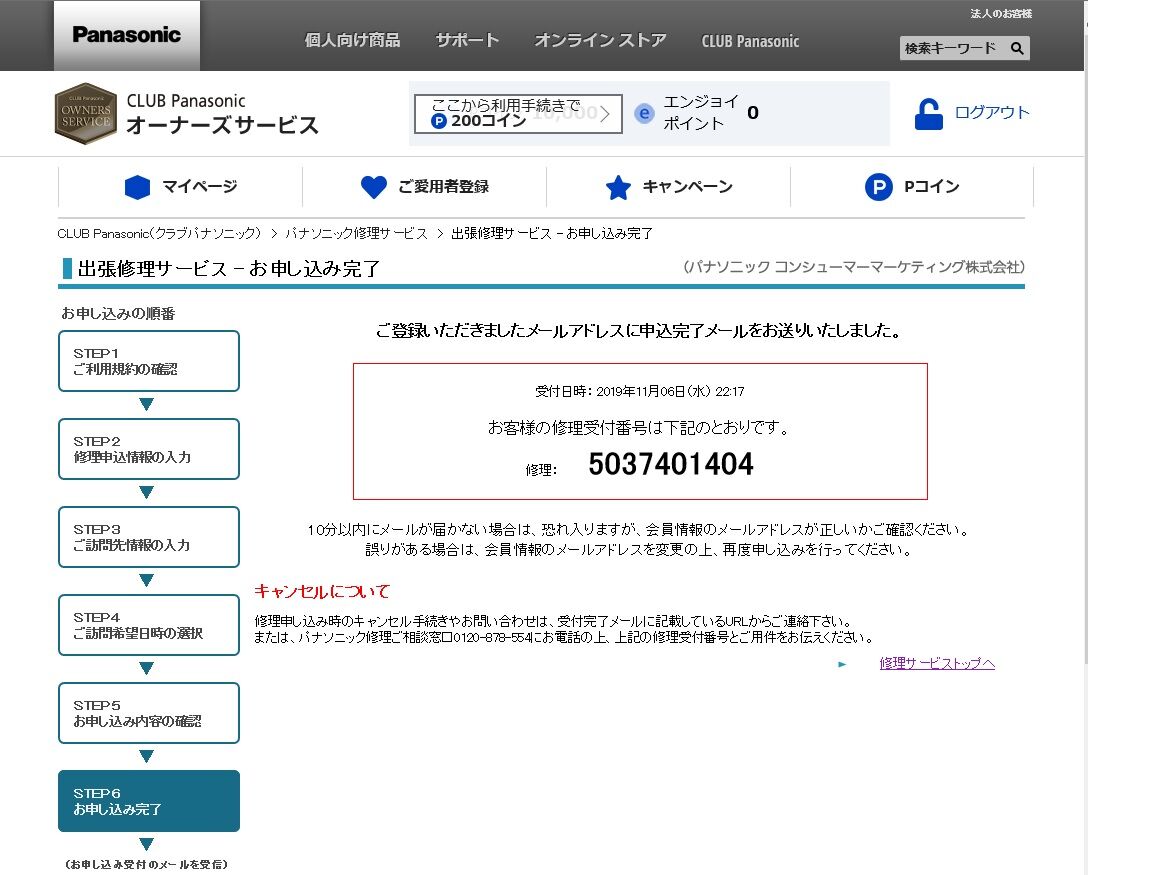1152x875 pixels.
Task: Go to ご愛用者登録 tab
Action: (x=424, y=187)
